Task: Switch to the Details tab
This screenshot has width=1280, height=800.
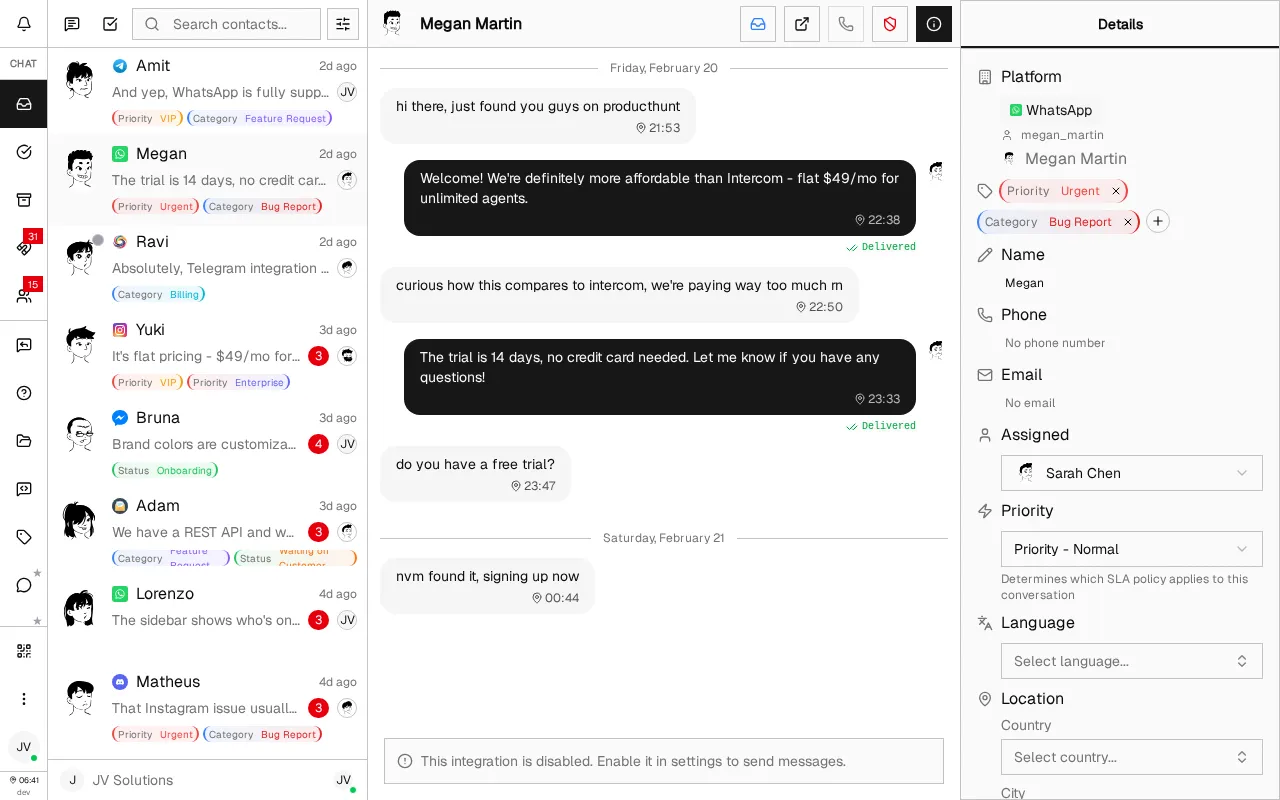Action: coord(1120,24)
